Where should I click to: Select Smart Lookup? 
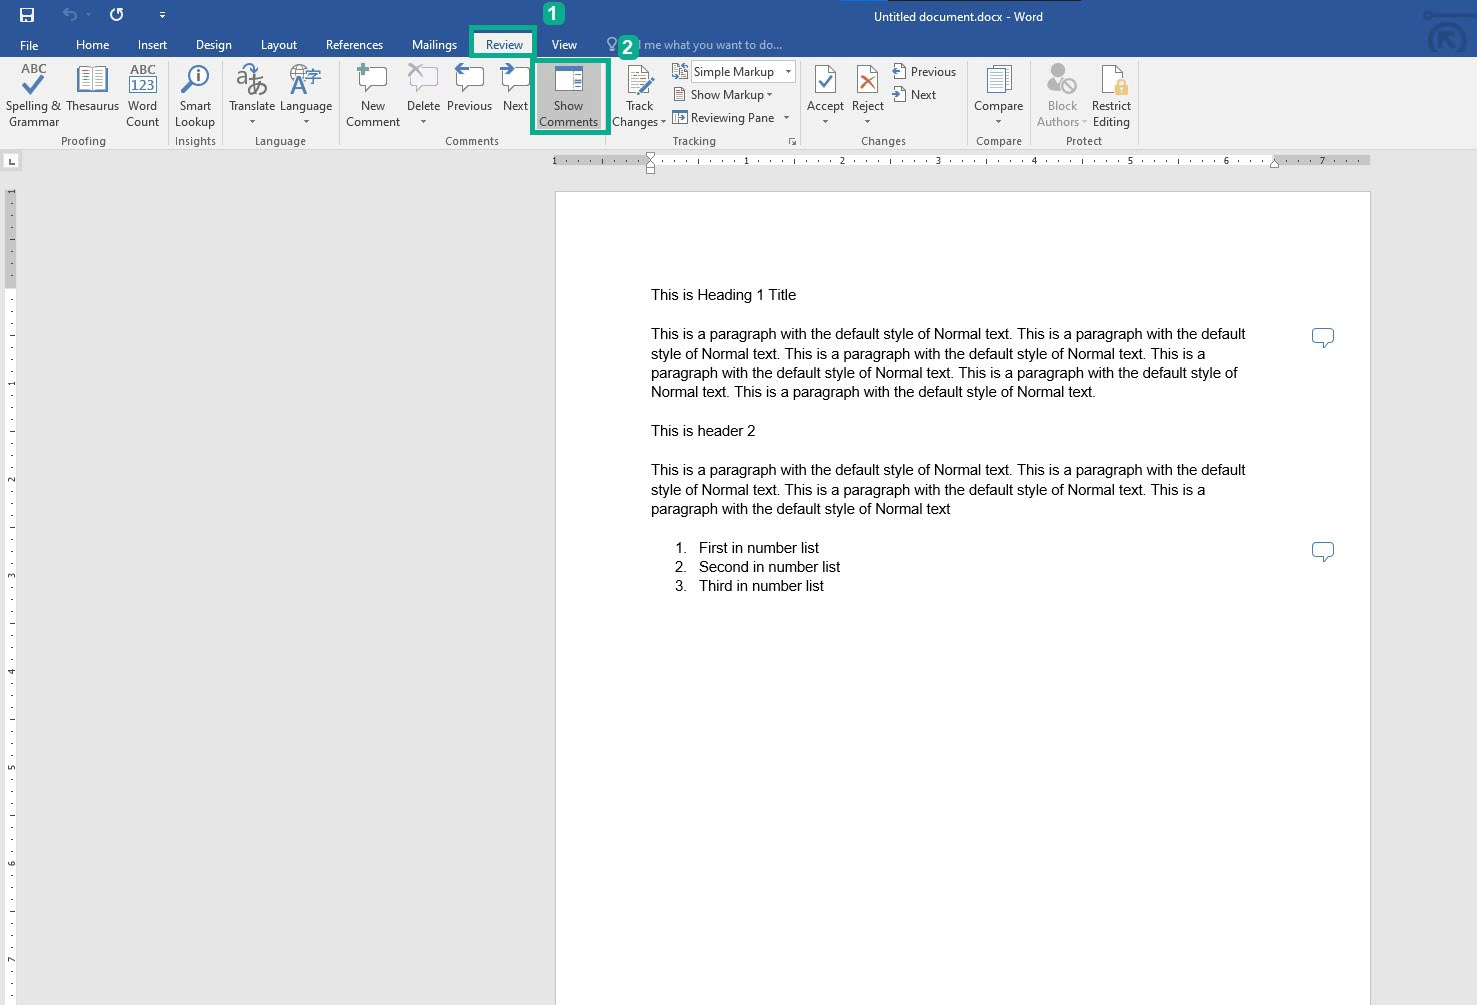[x=194, y=95]
